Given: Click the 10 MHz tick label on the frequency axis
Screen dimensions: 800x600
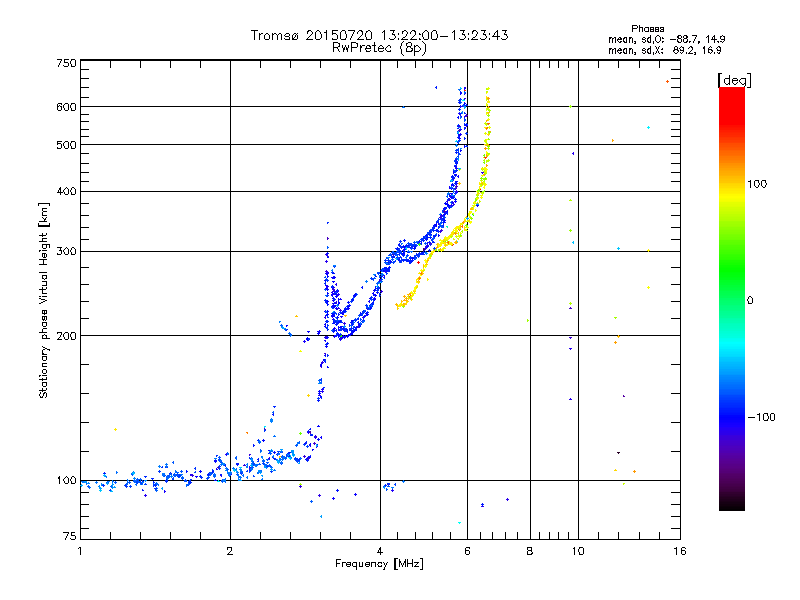Looking at the screenshot, I should click(x=578, y=551).
